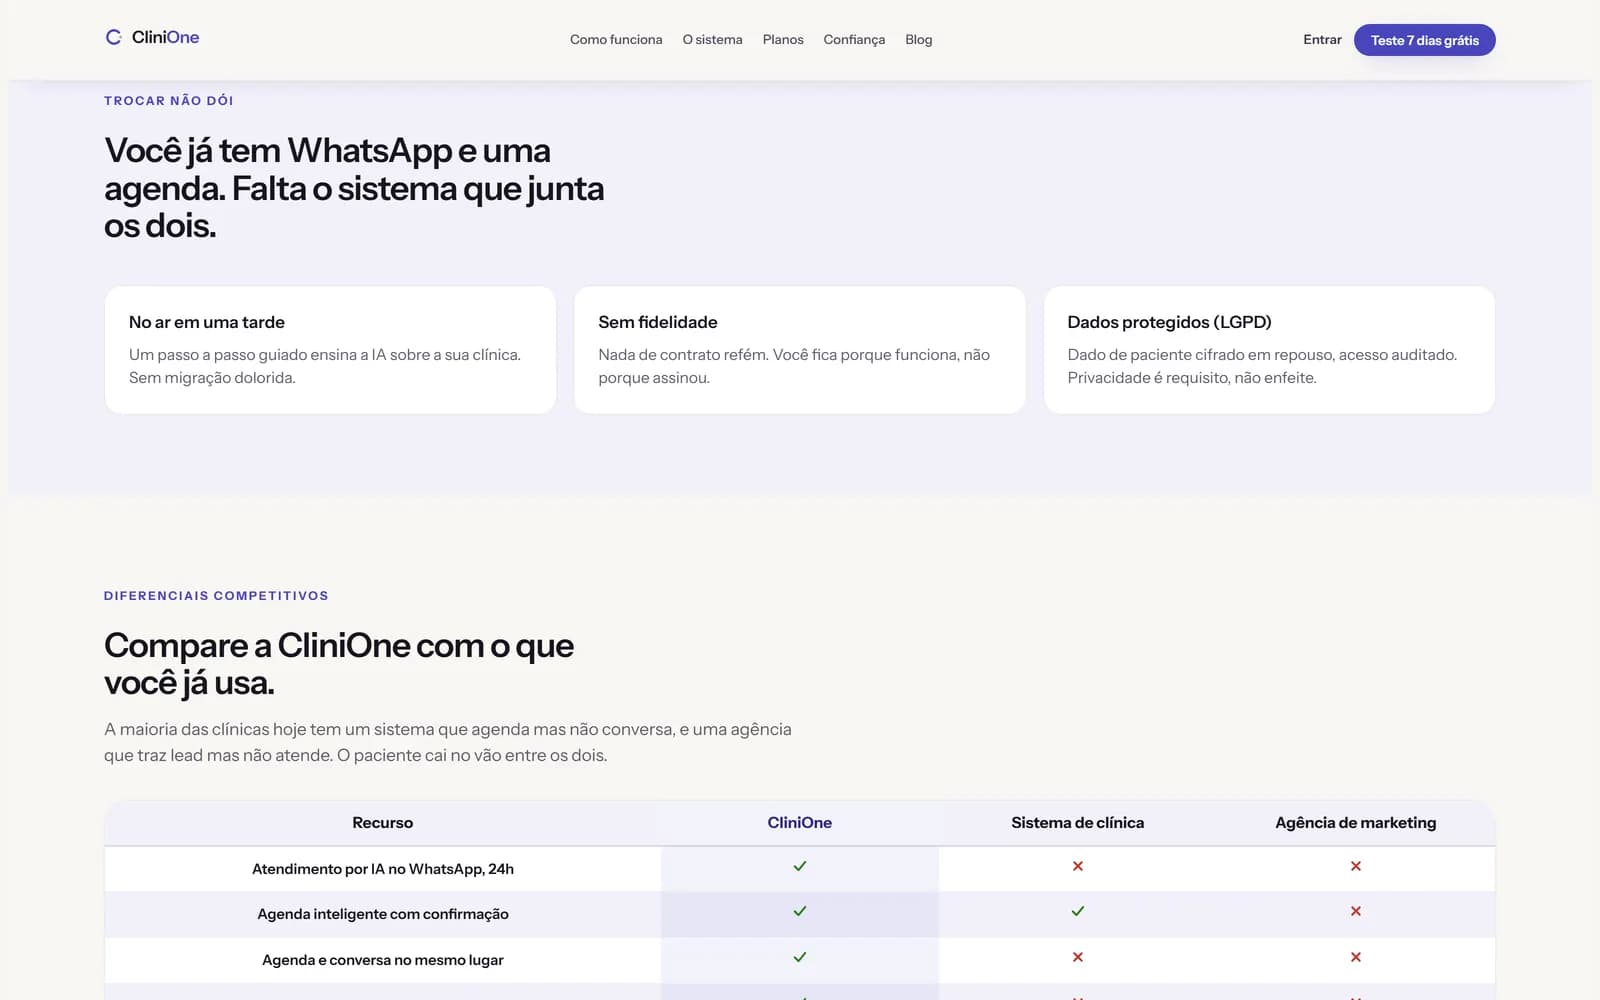The image size is (1600, 1000).
Task: Click the TROCAR NÃO DÓI section label
Action: [169, 100]
